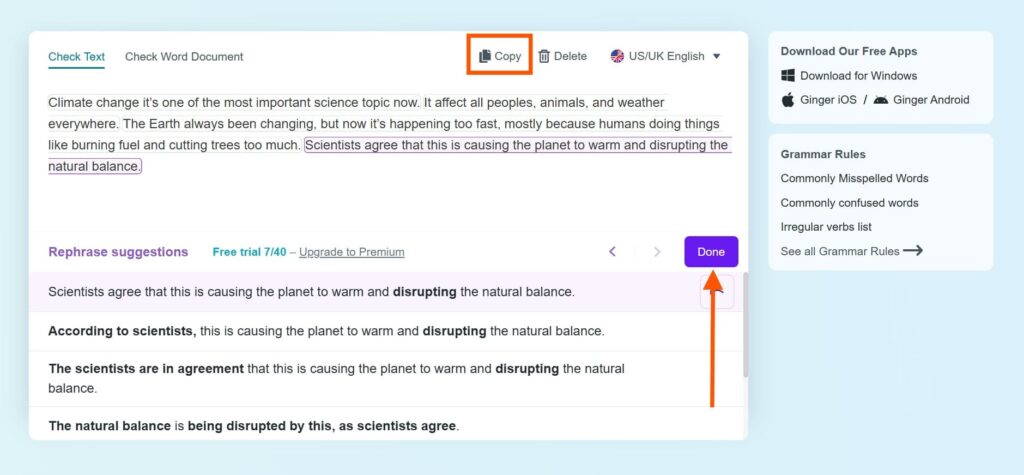Screen dimensions: 1024x475
Task: Open the US/UK English language dropdown
Action: tap(665, 56)
